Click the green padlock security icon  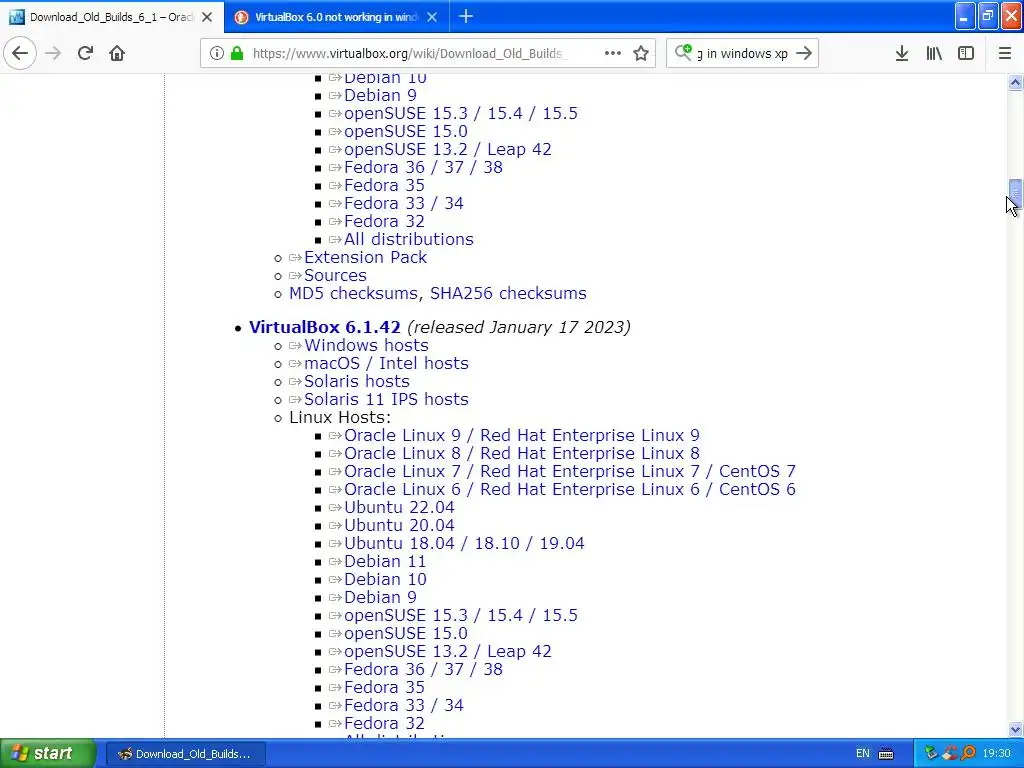click(237, 54)
